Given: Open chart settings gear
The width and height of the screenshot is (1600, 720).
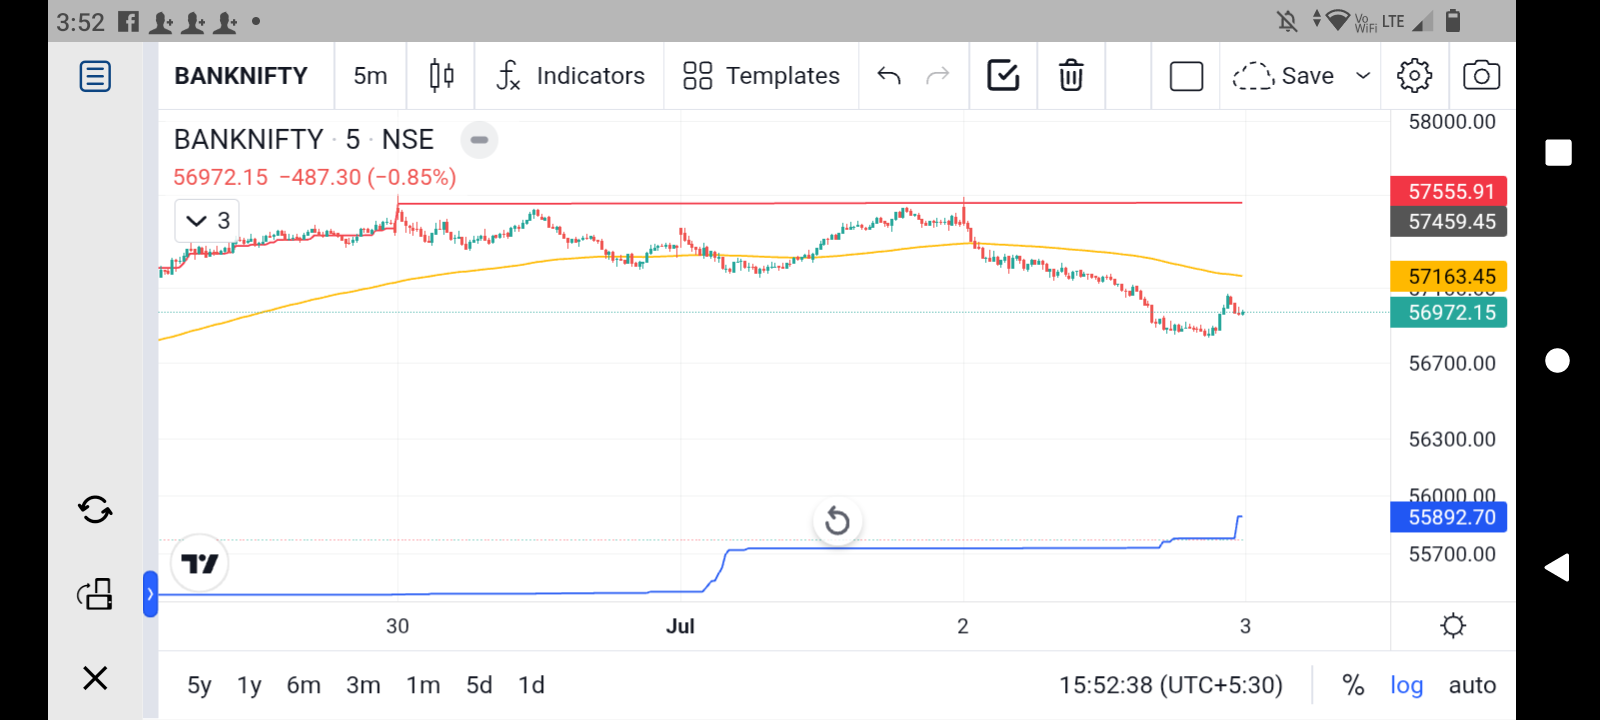Looking at the screenshot, I should click(x=1414, y=76).
